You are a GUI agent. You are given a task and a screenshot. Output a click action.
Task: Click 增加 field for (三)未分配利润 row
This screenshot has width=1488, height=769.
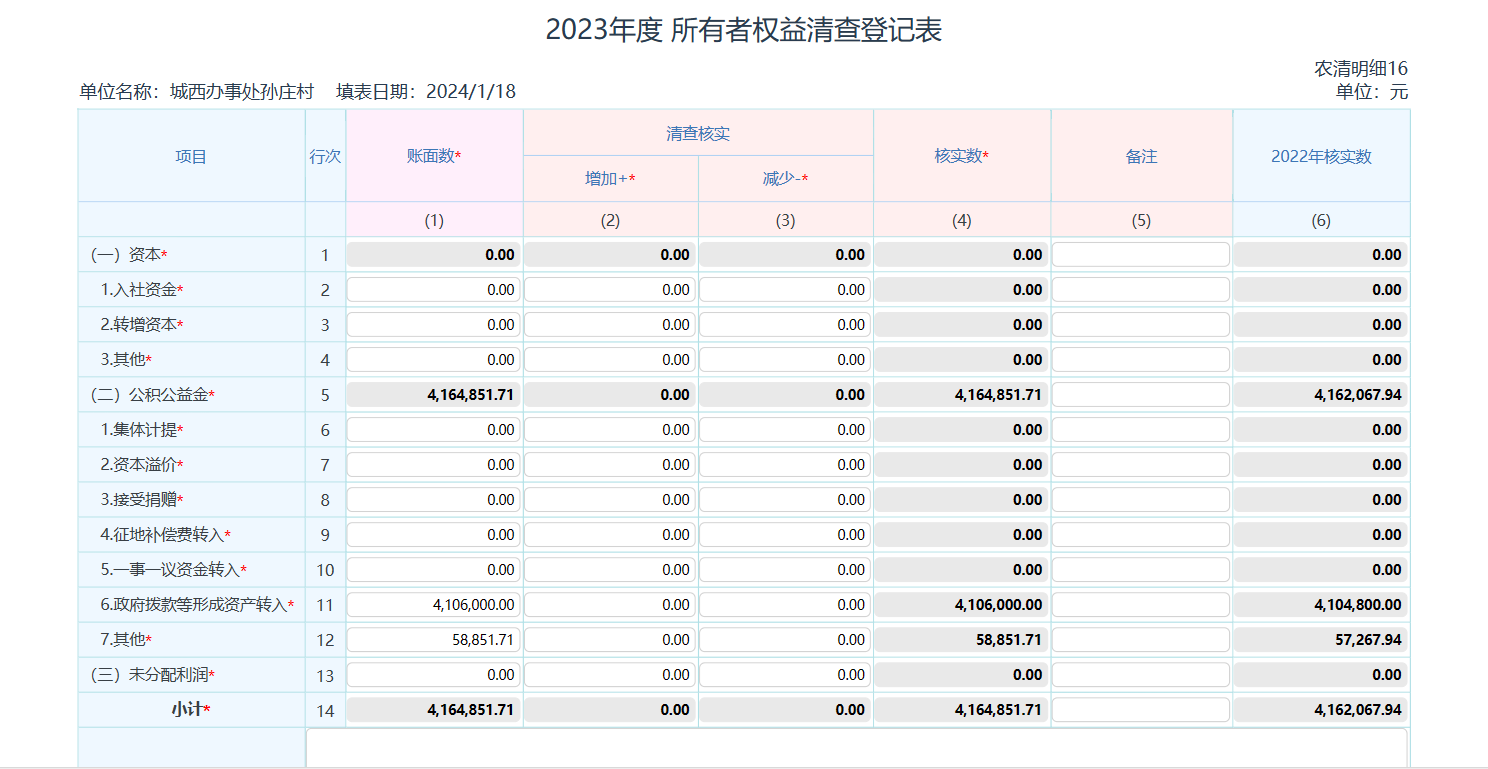610,675
